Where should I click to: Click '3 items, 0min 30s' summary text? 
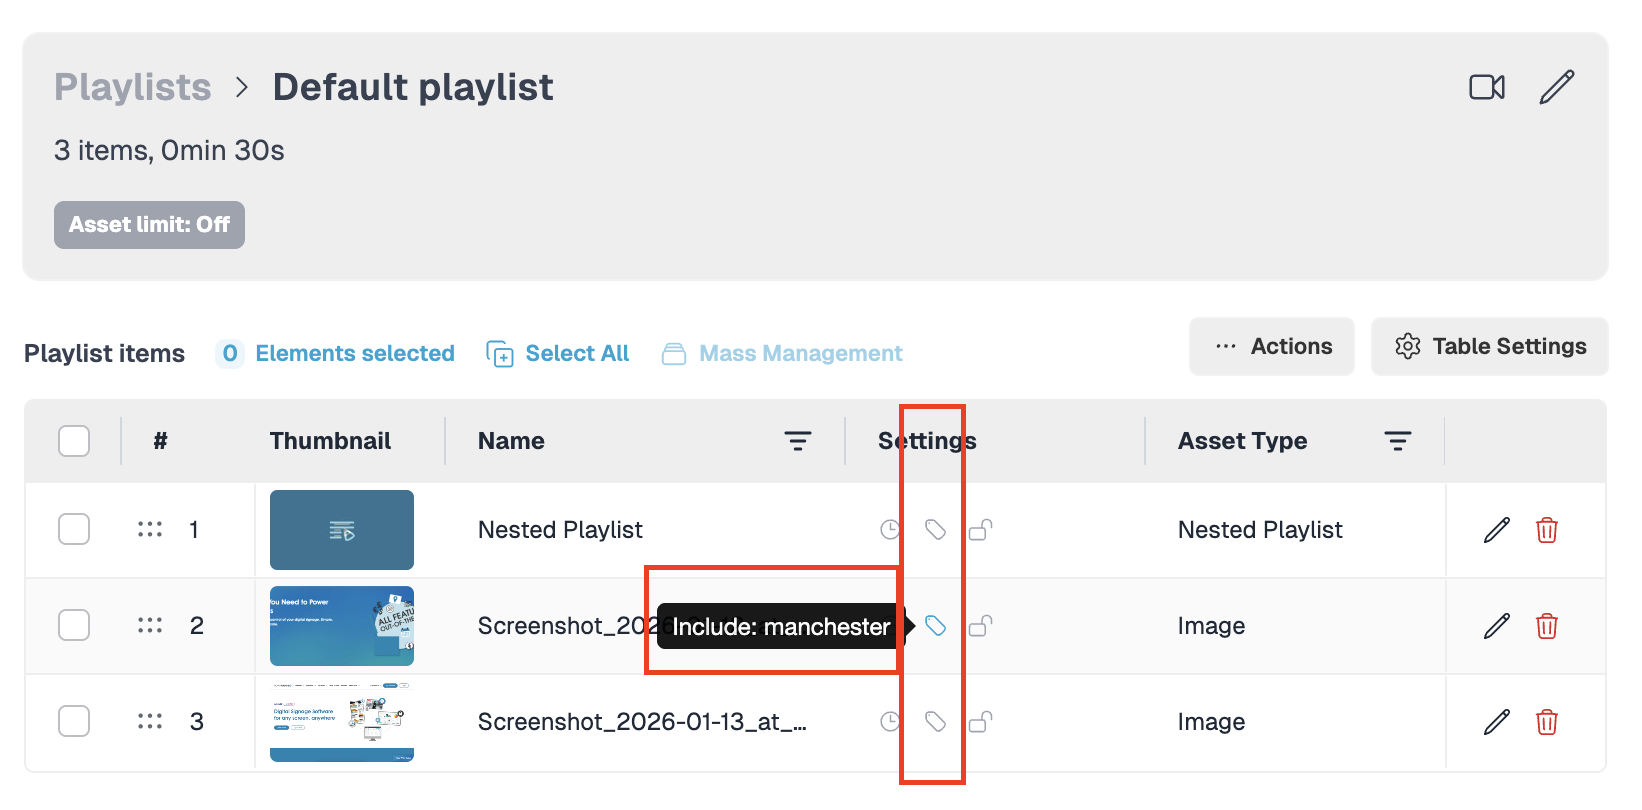click(169, 151)
